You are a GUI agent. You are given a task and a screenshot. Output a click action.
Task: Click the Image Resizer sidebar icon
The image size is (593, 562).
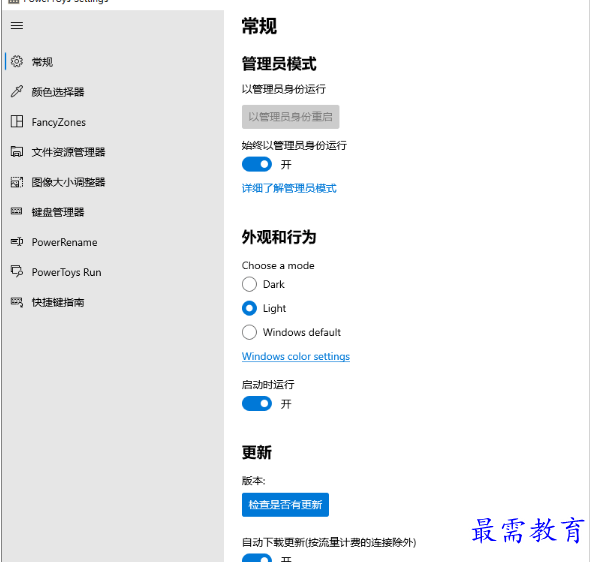17,182
